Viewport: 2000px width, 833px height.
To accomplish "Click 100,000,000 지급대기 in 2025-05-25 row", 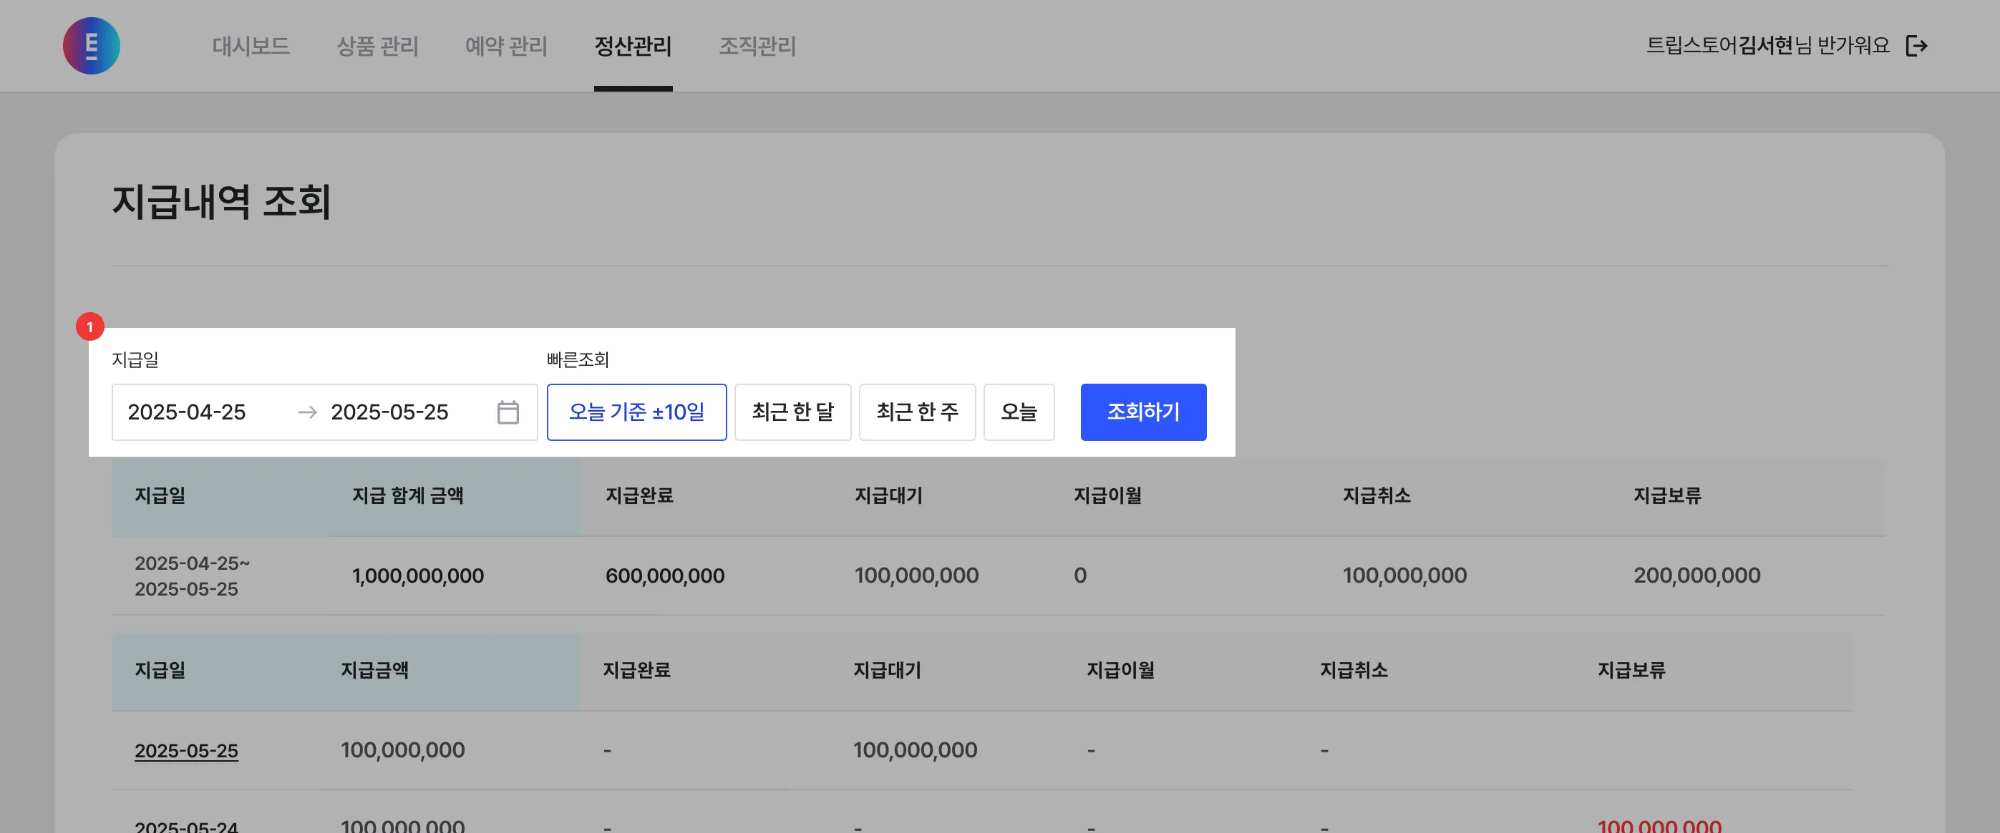I will 915,750.
